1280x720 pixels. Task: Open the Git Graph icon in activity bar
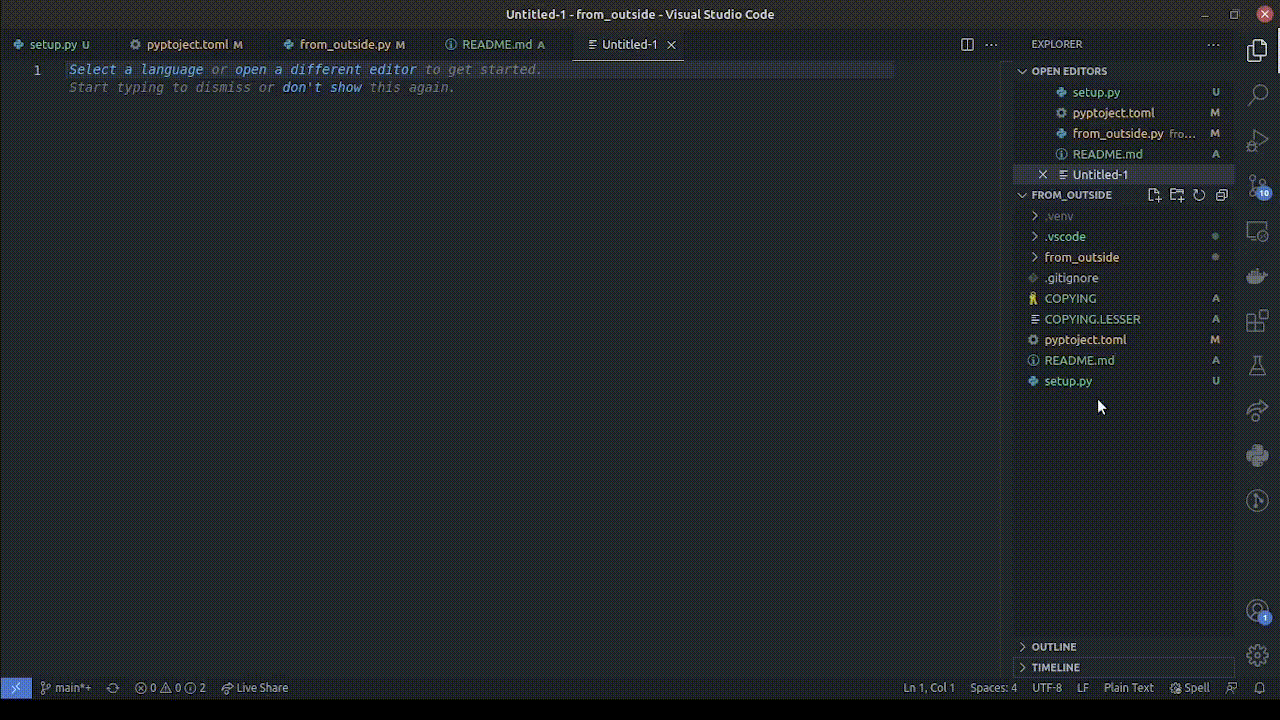tap(1257, 501)
